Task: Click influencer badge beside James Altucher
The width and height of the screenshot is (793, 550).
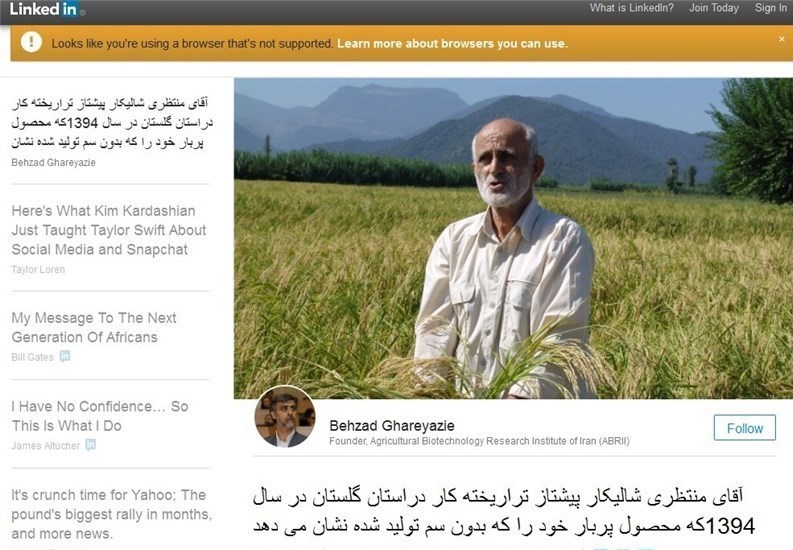Action: point(91,445)
